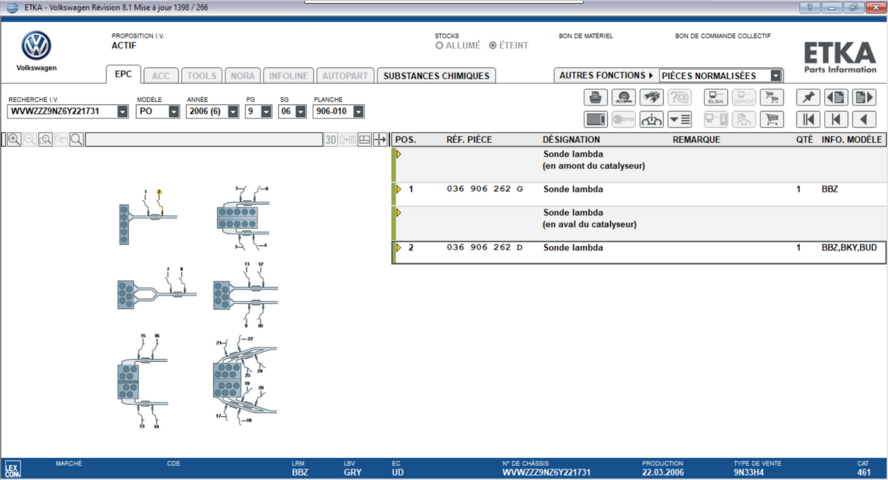The width and height of the screenshot is (888, 480).
Task: Click the REMARQUE column header
Action: 696,139
